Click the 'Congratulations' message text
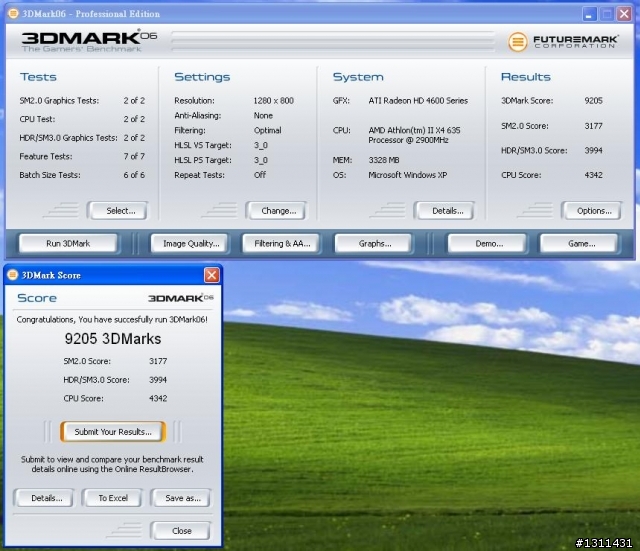This screenshot has height=551, width=640. pos(112,320)
